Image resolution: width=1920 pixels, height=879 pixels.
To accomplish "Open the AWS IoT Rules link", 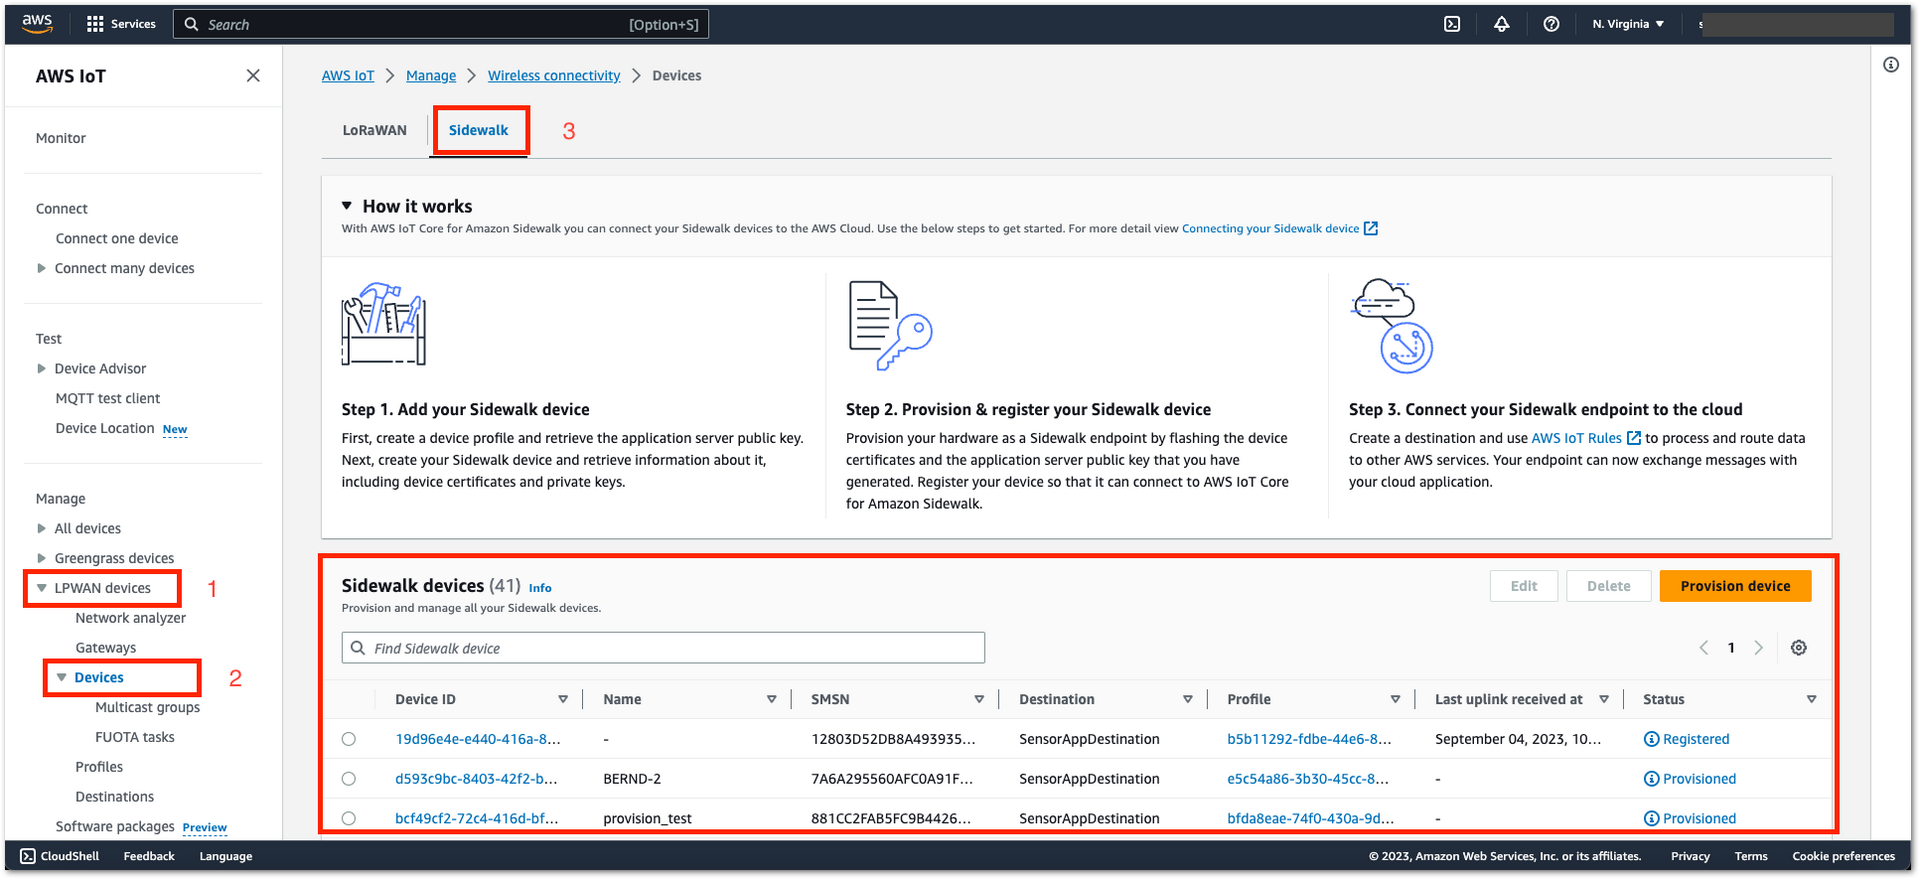I will pos(1585,438).
